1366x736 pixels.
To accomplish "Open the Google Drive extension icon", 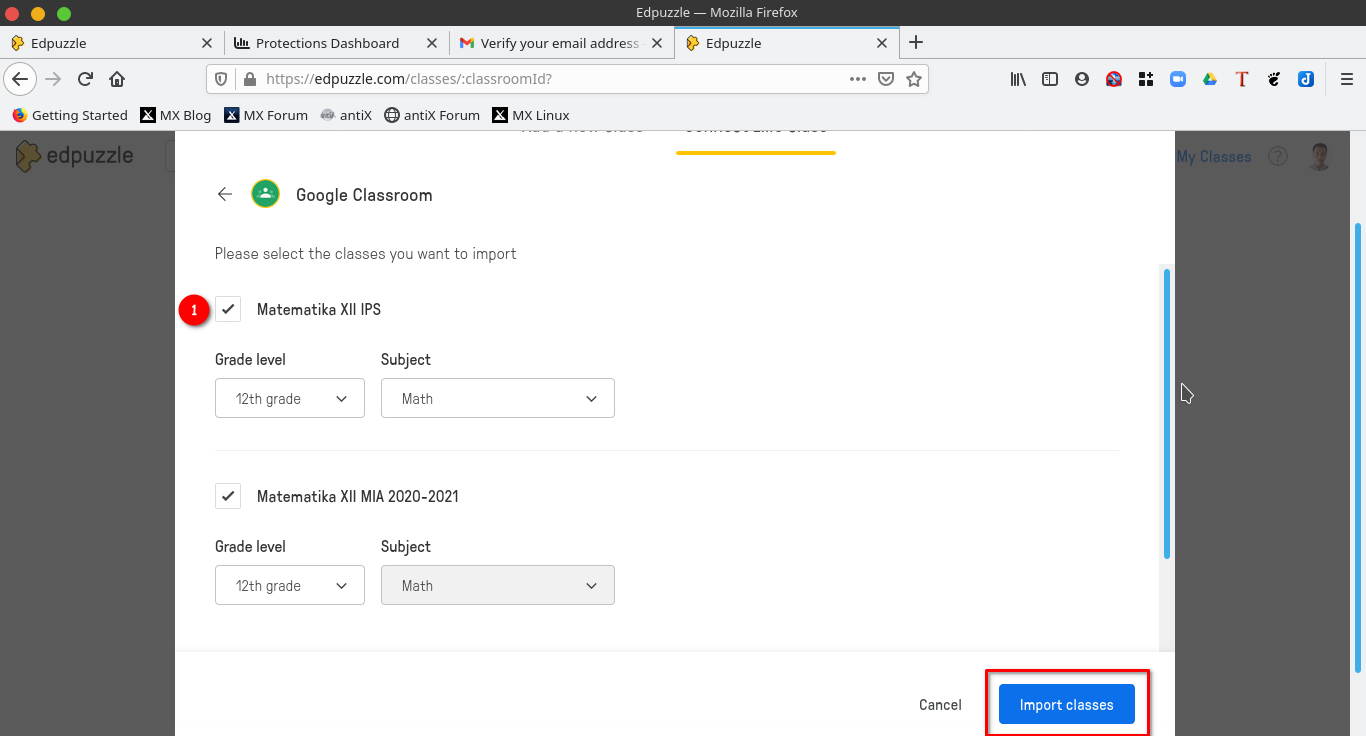I will [1210, 79].
